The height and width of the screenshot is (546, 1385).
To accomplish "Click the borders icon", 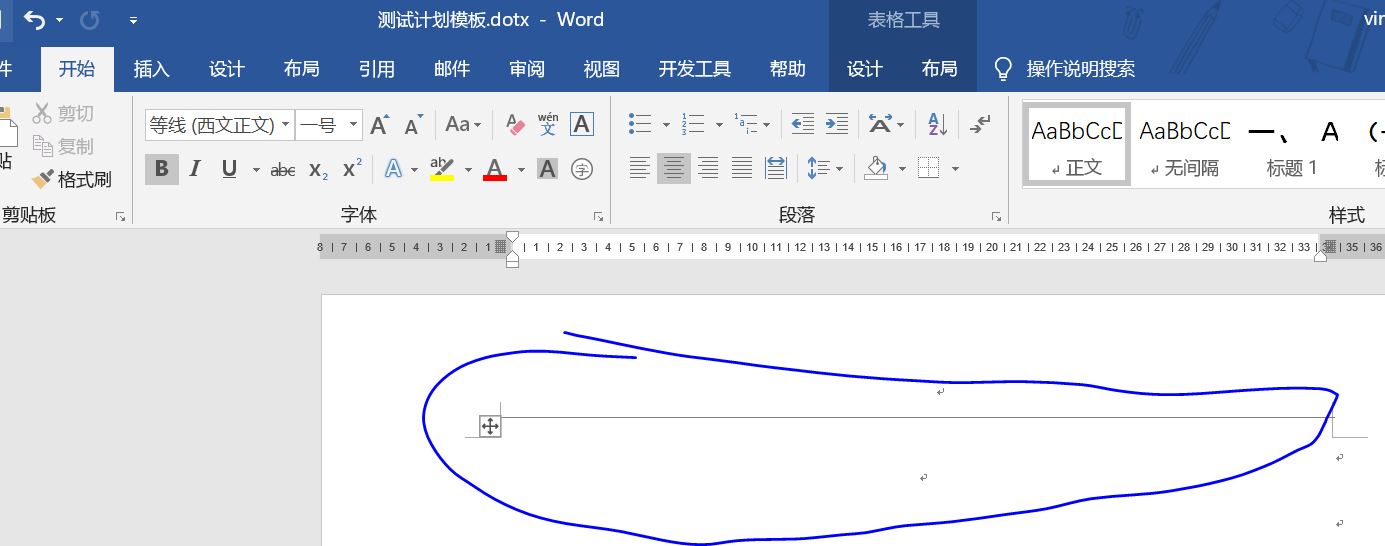I will [x=929, y=168].
